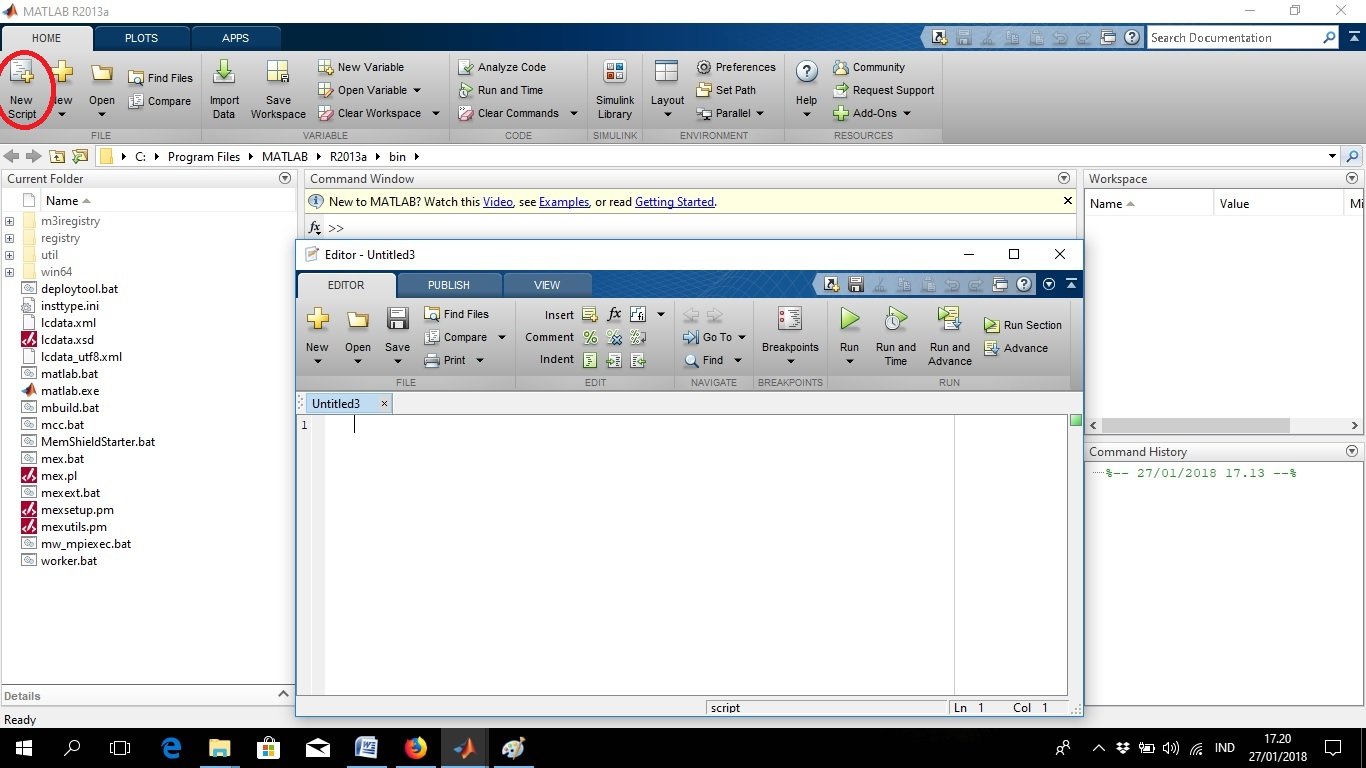The width and height of the screenshot is (1366, 768).
Task: Expand the m3iregistry folder
Action: (x=10, y=221)
